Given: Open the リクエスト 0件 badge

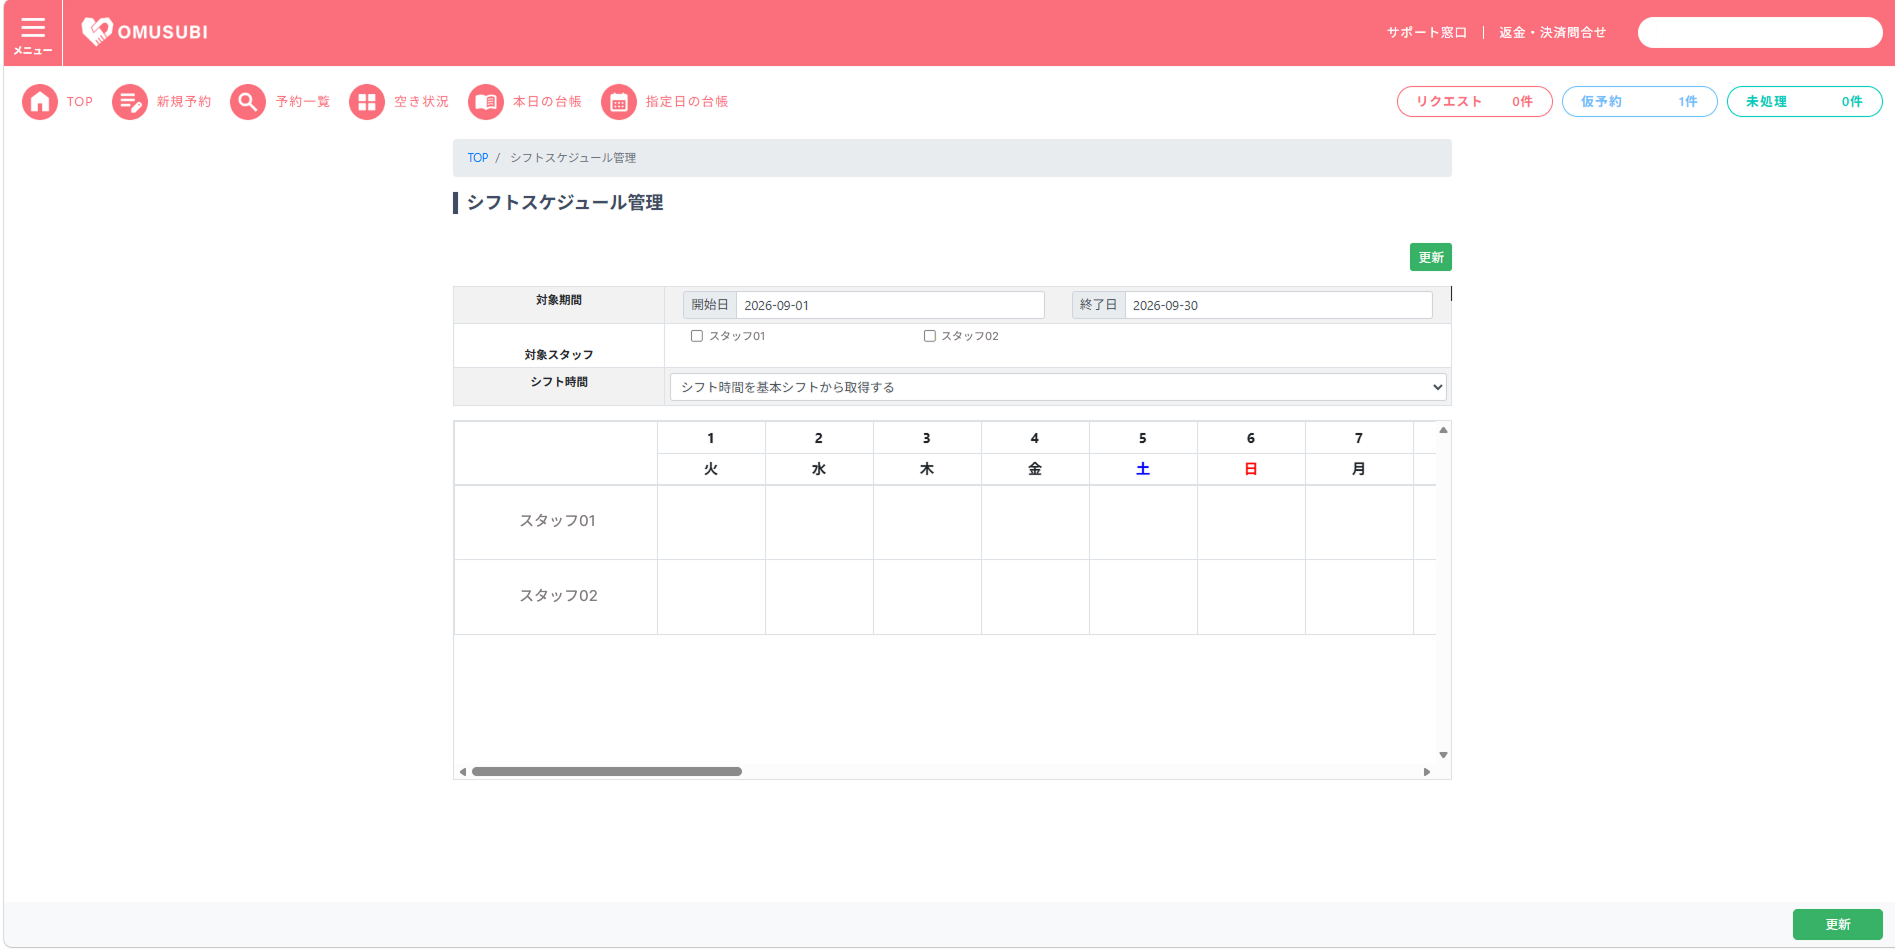Looking at the screenshot, I should click(1475, 102).
